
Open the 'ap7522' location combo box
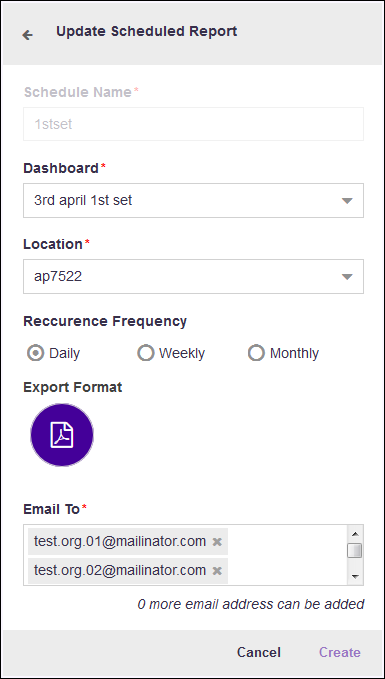(193, 277)
